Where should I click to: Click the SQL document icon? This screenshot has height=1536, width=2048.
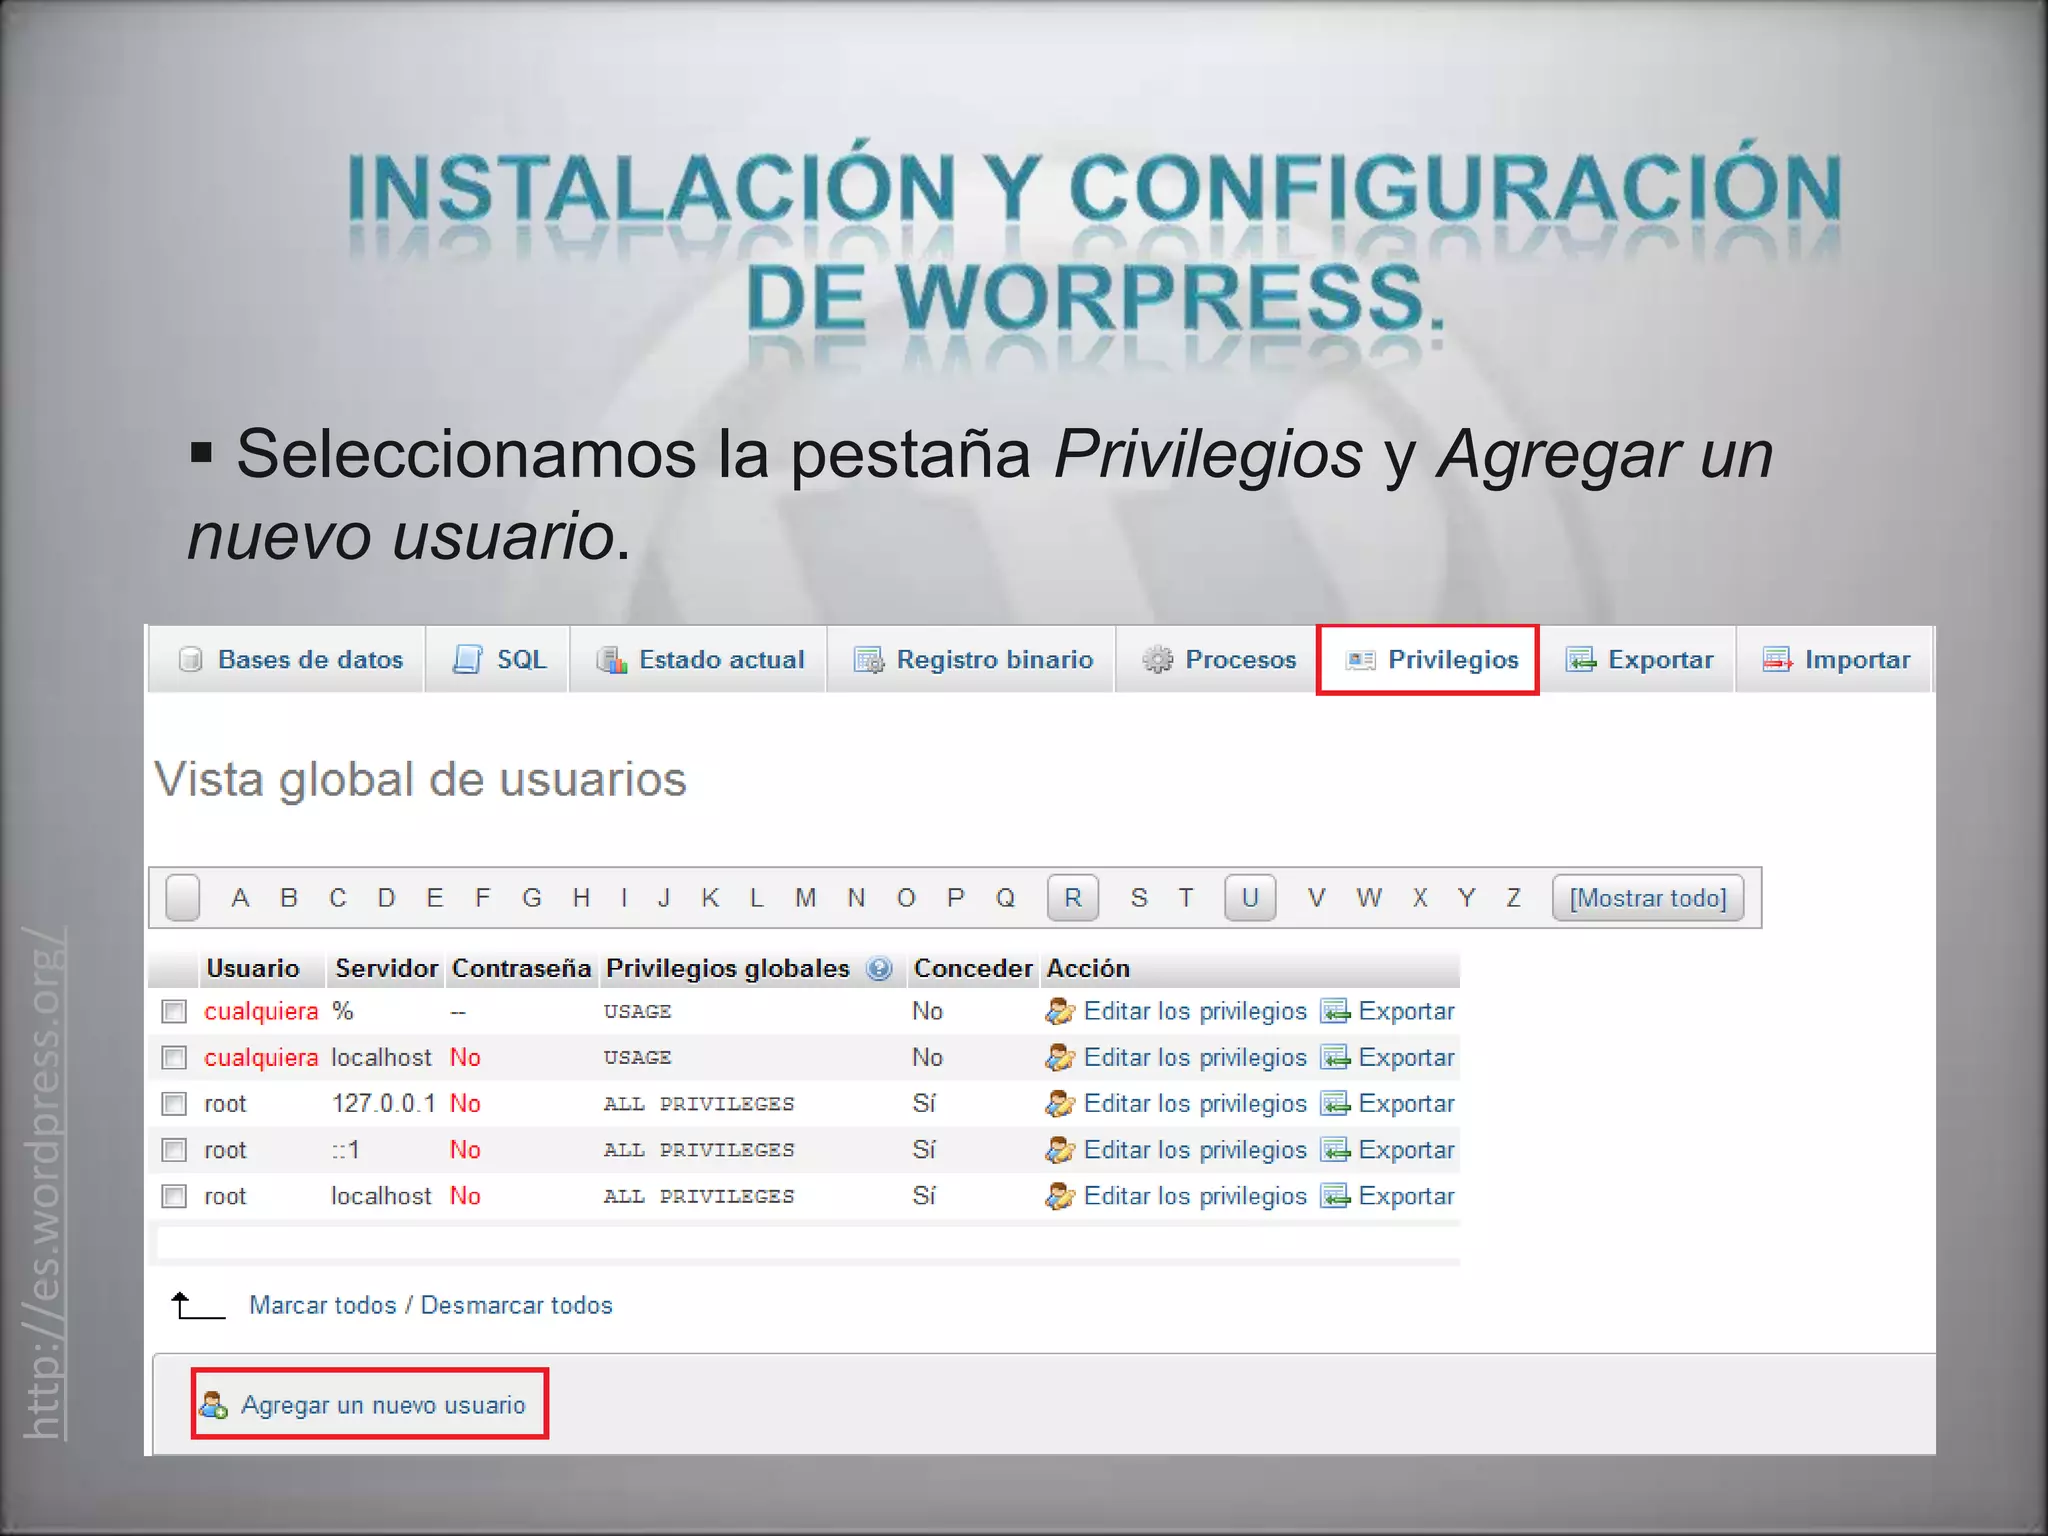[x=467, y=660]
